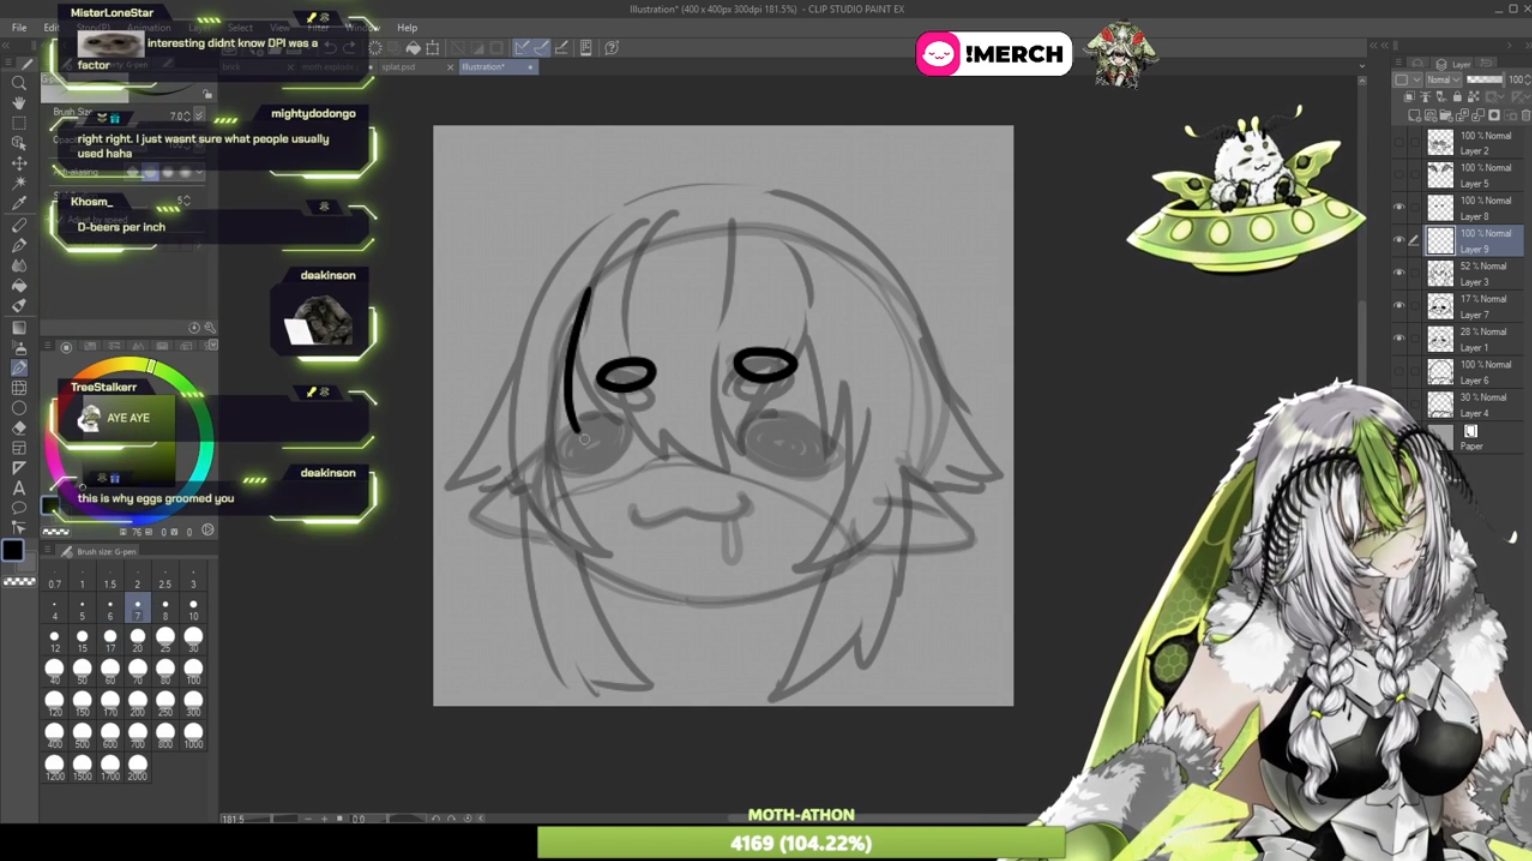Hide Layer 8 with its eye icon
The image size is (1532, 861).
[x=1399, y=207]
